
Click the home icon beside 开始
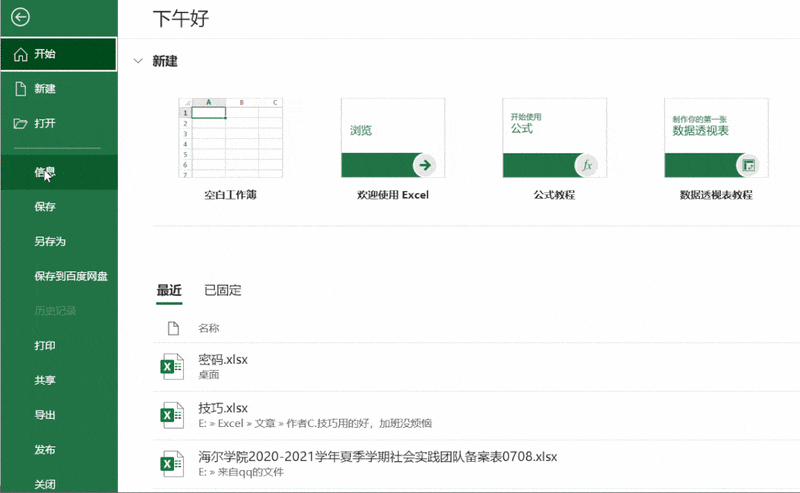pos(20,54)
